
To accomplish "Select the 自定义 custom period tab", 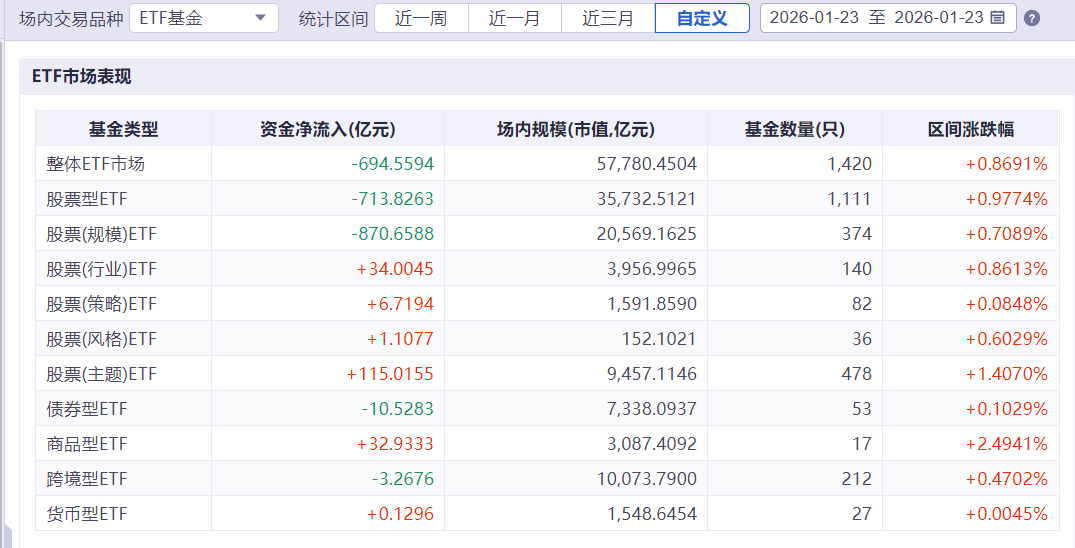I will coord(702,18).
